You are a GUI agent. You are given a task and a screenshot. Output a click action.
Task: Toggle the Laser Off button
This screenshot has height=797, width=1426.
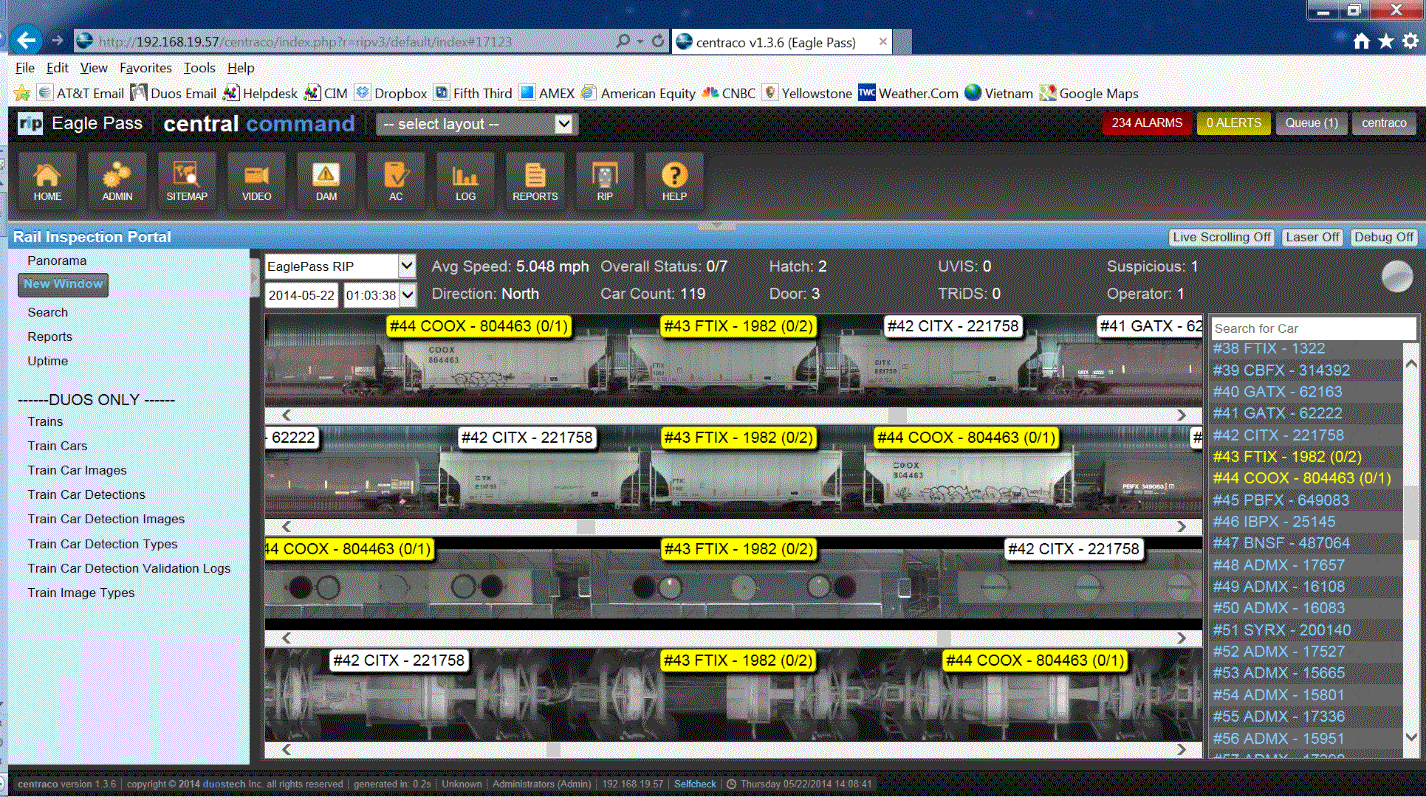[1312, 237]
